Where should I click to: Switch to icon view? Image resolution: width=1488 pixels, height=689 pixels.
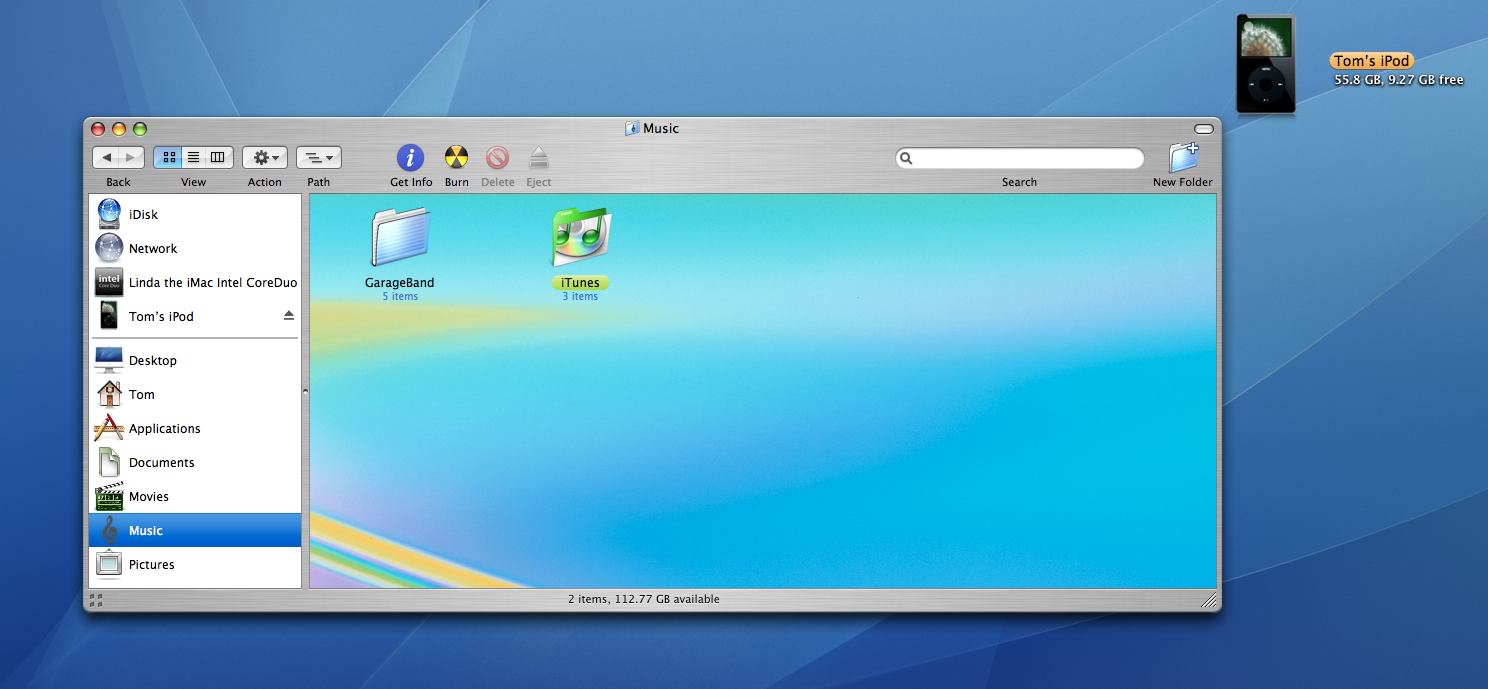click(169, 158)
